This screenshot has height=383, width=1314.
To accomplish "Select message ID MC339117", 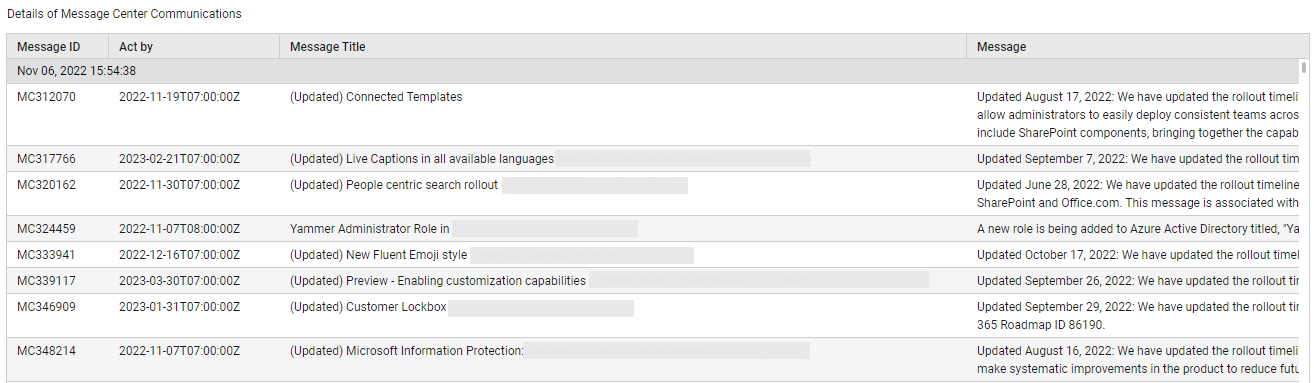I will click(46, 281).
